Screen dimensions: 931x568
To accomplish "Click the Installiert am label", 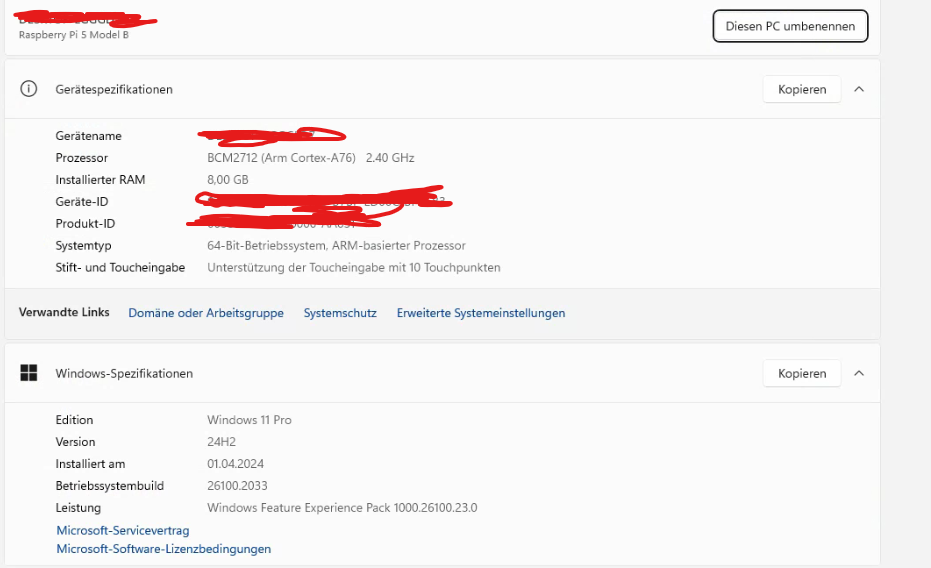I will pyautogui.click(x=90, y=464).
